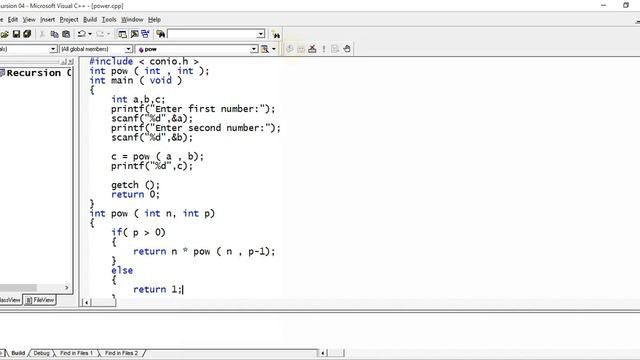Click the Paste toolbar icon

coord(66,34)
